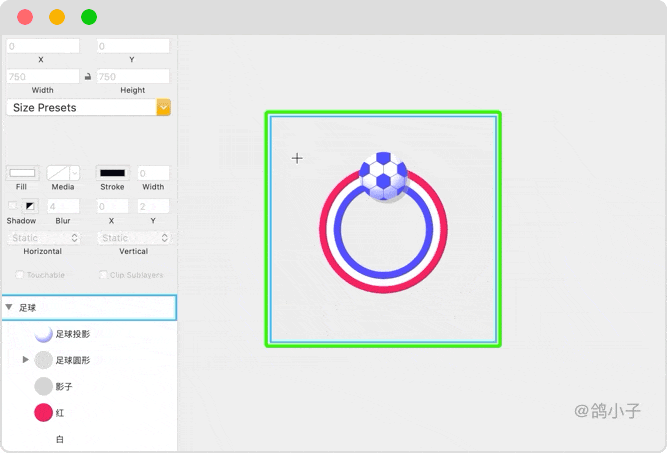Click the Y position input field
The width and height of the screenshot is (667, 453).
pos(133,46)
